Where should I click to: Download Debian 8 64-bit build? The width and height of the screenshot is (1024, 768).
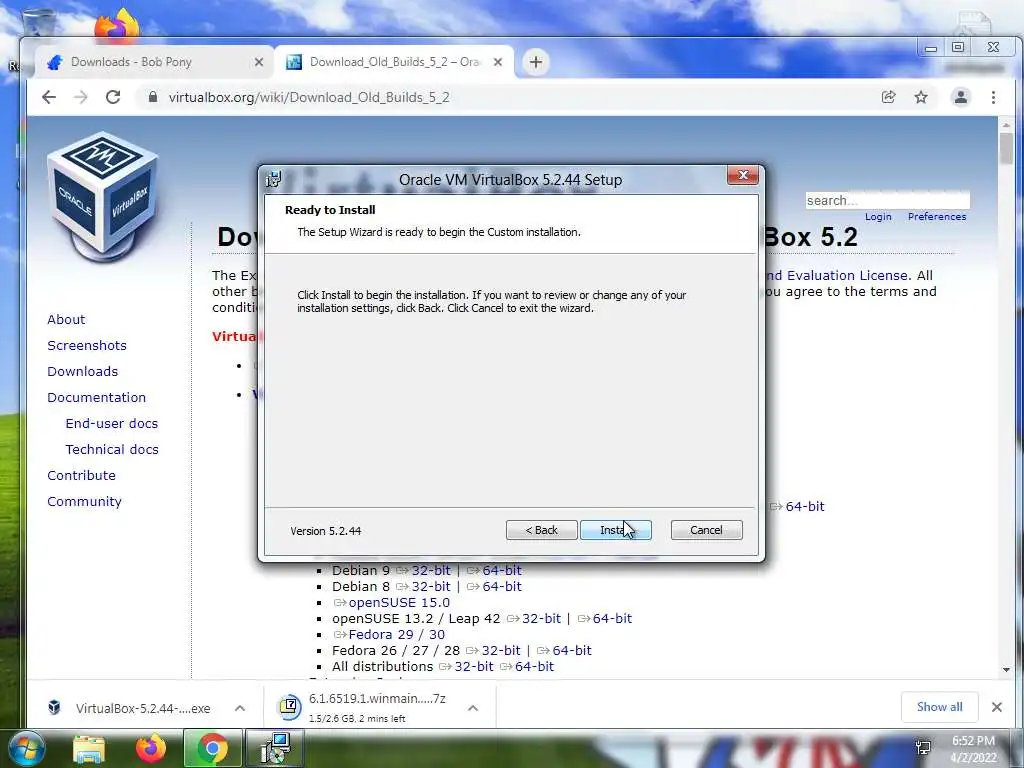click(502, 586)
